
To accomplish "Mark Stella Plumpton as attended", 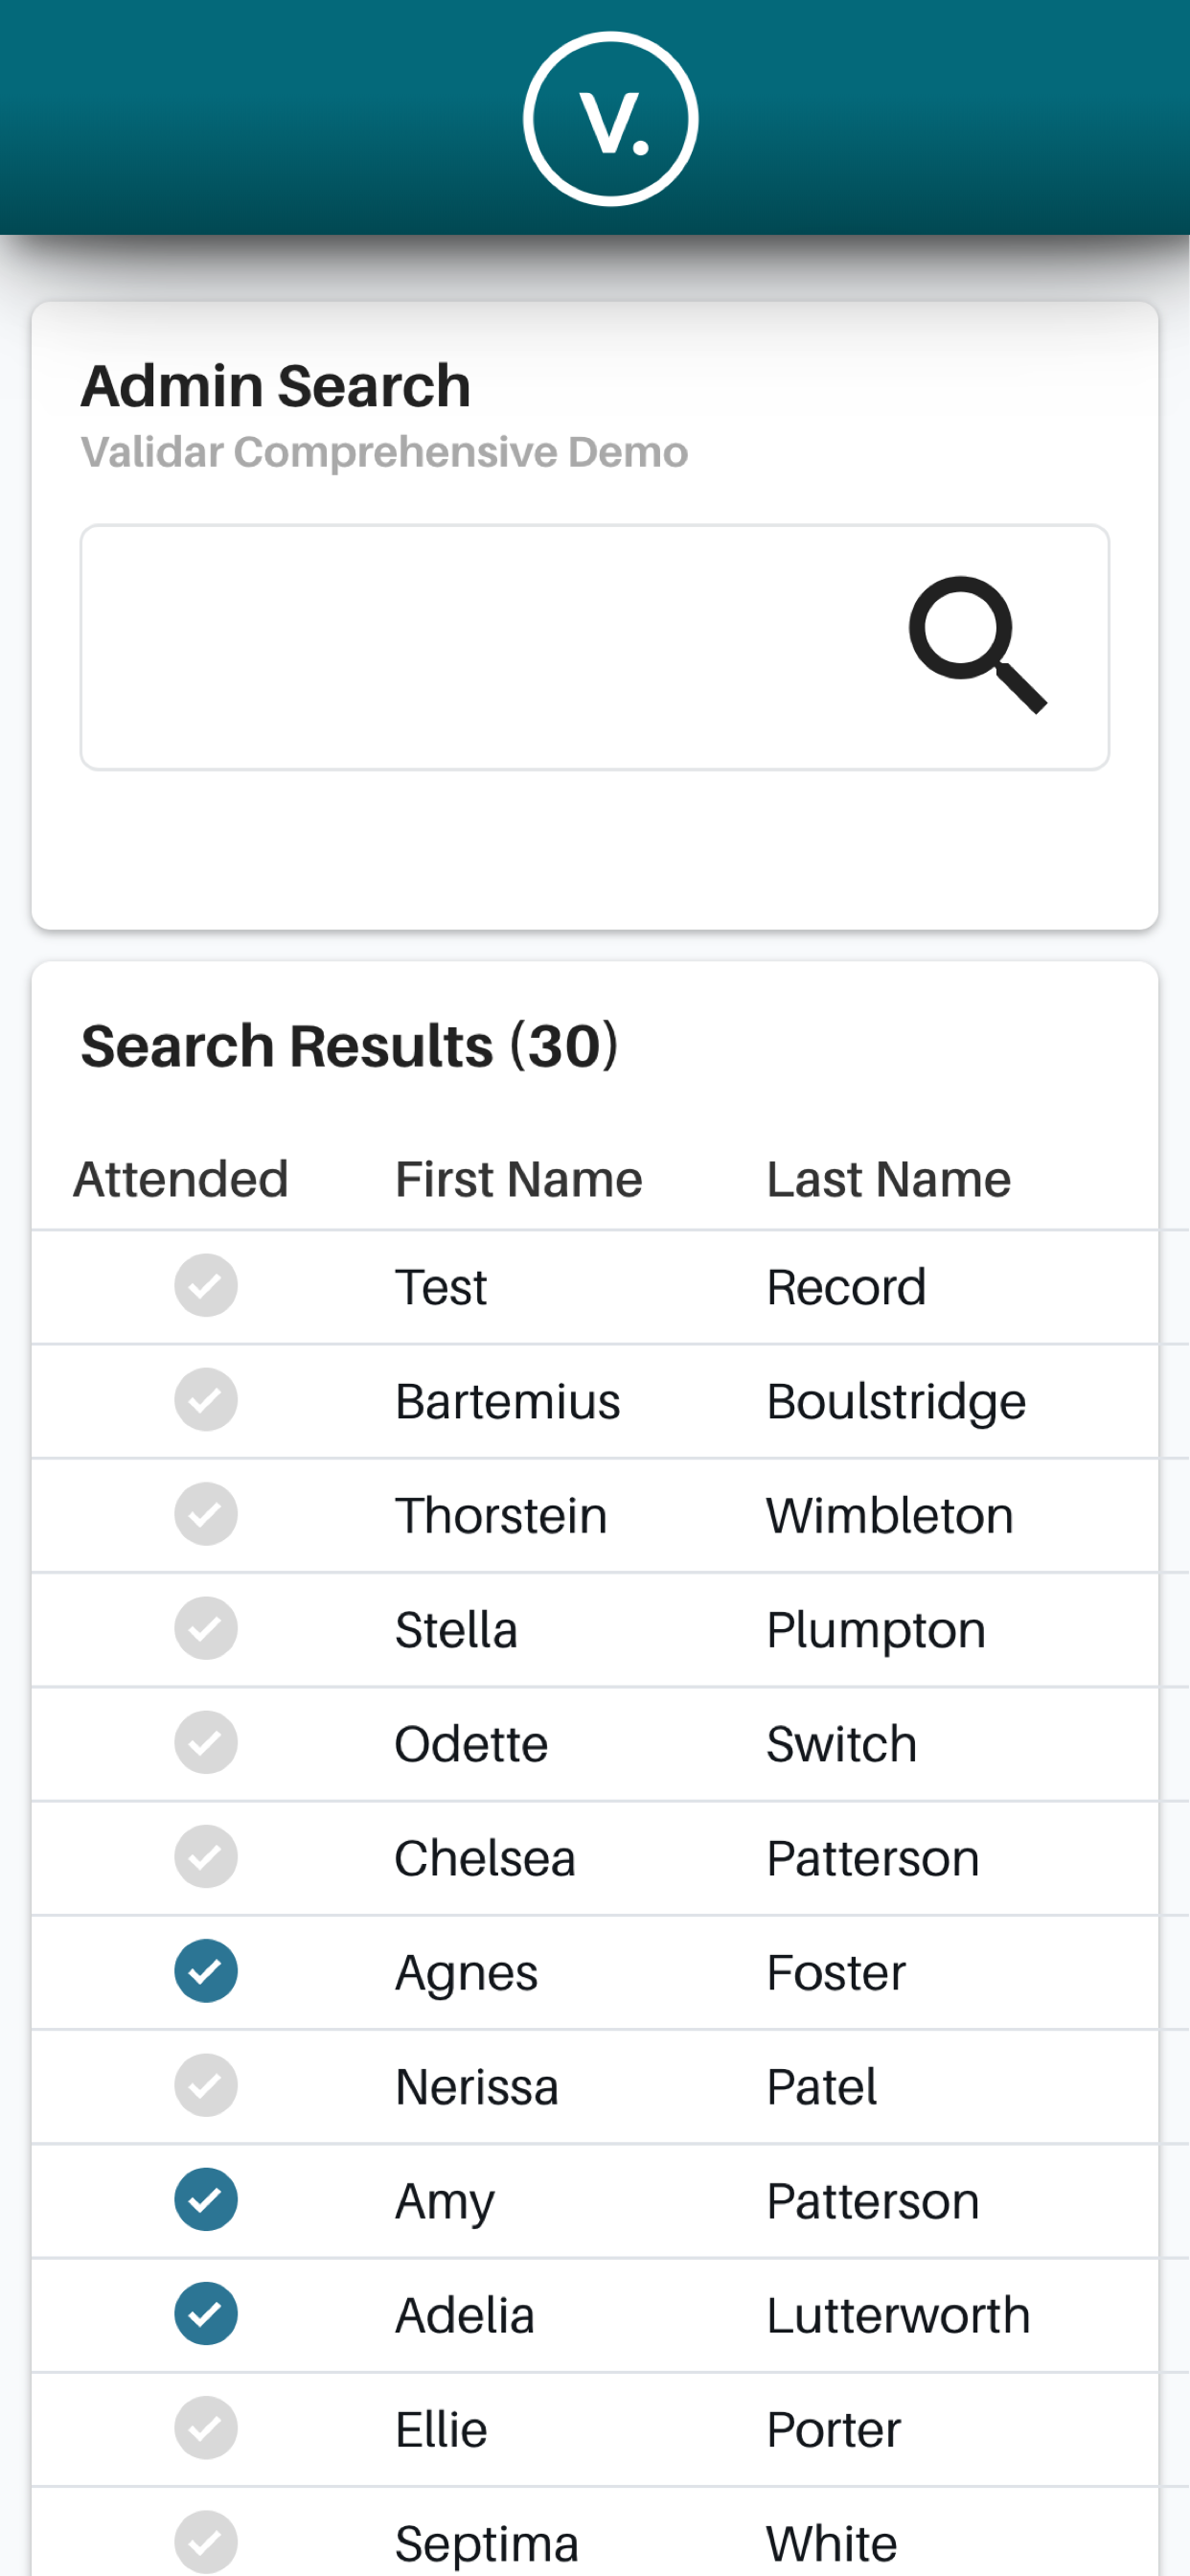I will tap(205, 1628).
